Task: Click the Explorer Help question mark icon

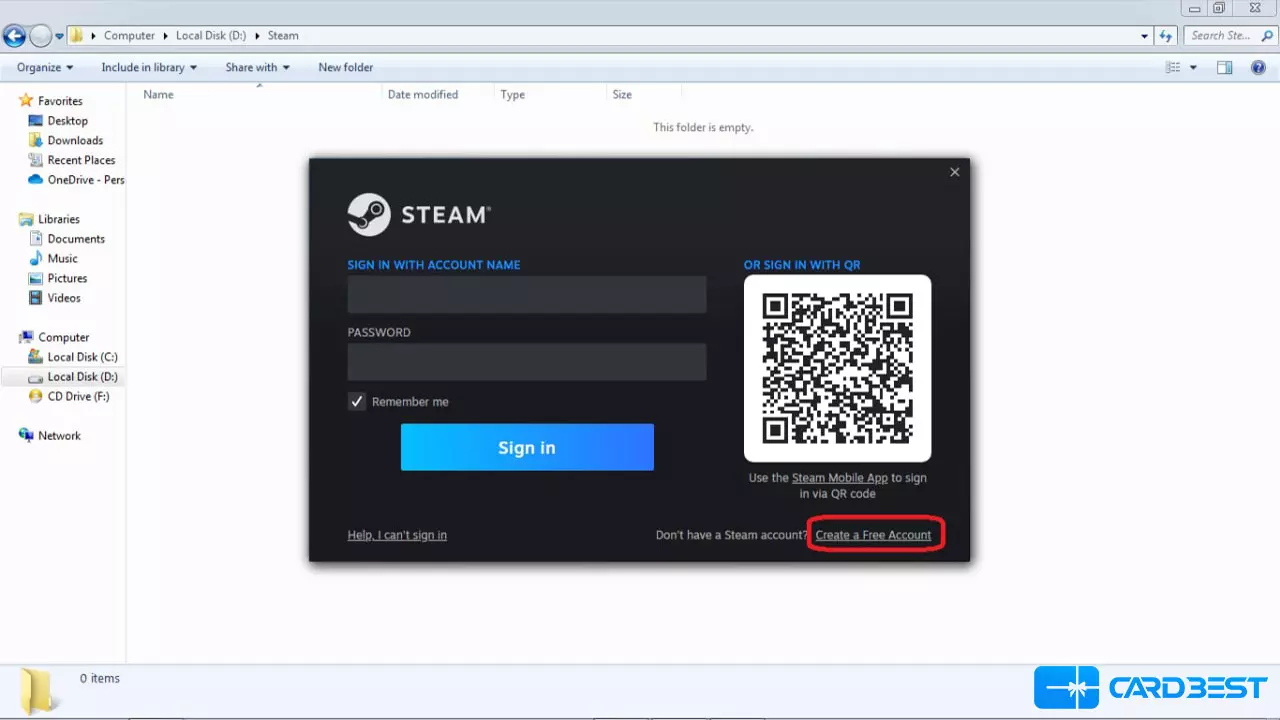Action: (x=1259, y=68)
